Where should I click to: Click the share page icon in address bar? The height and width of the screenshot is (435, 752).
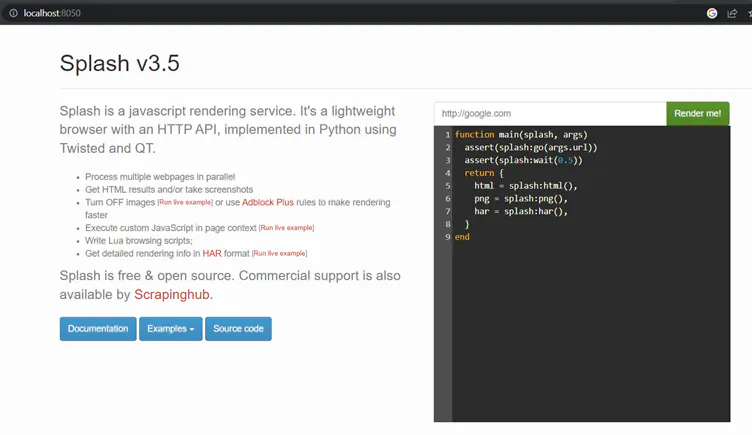pyautogui.click(x=732, y=13)
